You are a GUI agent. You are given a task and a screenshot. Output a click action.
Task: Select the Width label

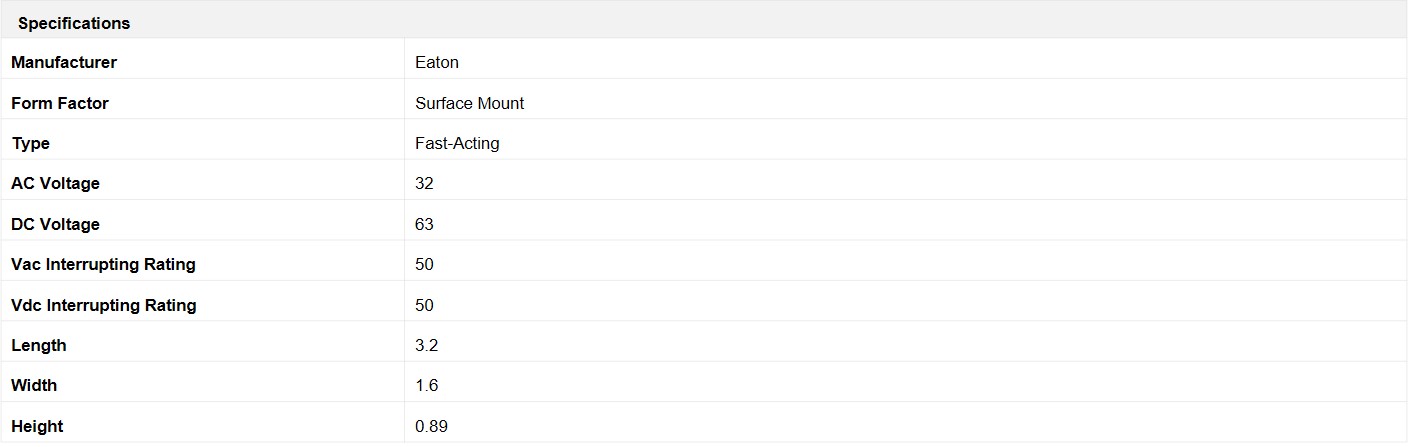(x=34, y=385)
